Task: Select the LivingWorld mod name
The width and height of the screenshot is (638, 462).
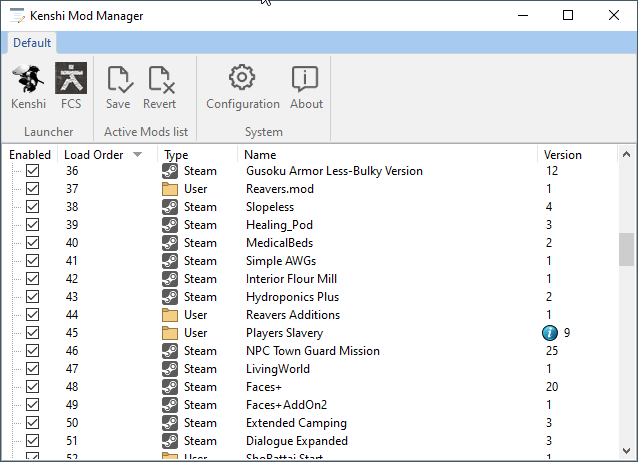Action: [x=278, y=369]
